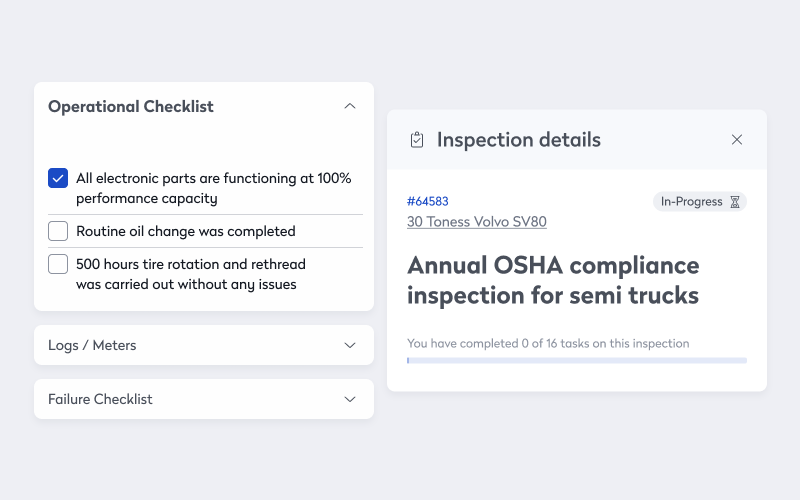Expand the Failure Checklist section
Viewport: 800px width, 500px height.
(350, 399)
